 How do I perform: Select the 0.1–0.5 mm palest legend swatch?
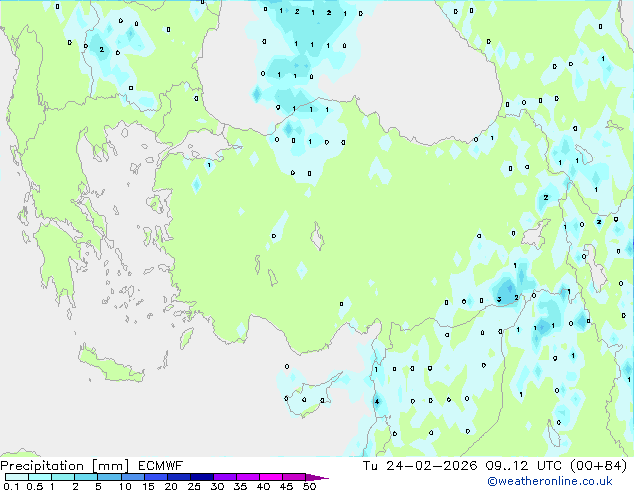[x=17, y=477]
